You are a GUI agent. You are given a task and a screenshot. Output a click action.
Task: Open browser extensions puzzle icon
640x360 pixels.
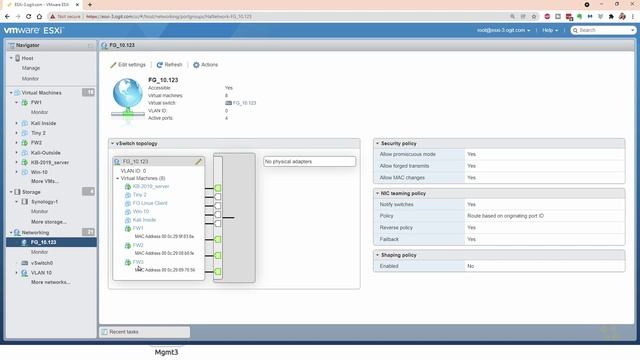click(x=611, y=16)
